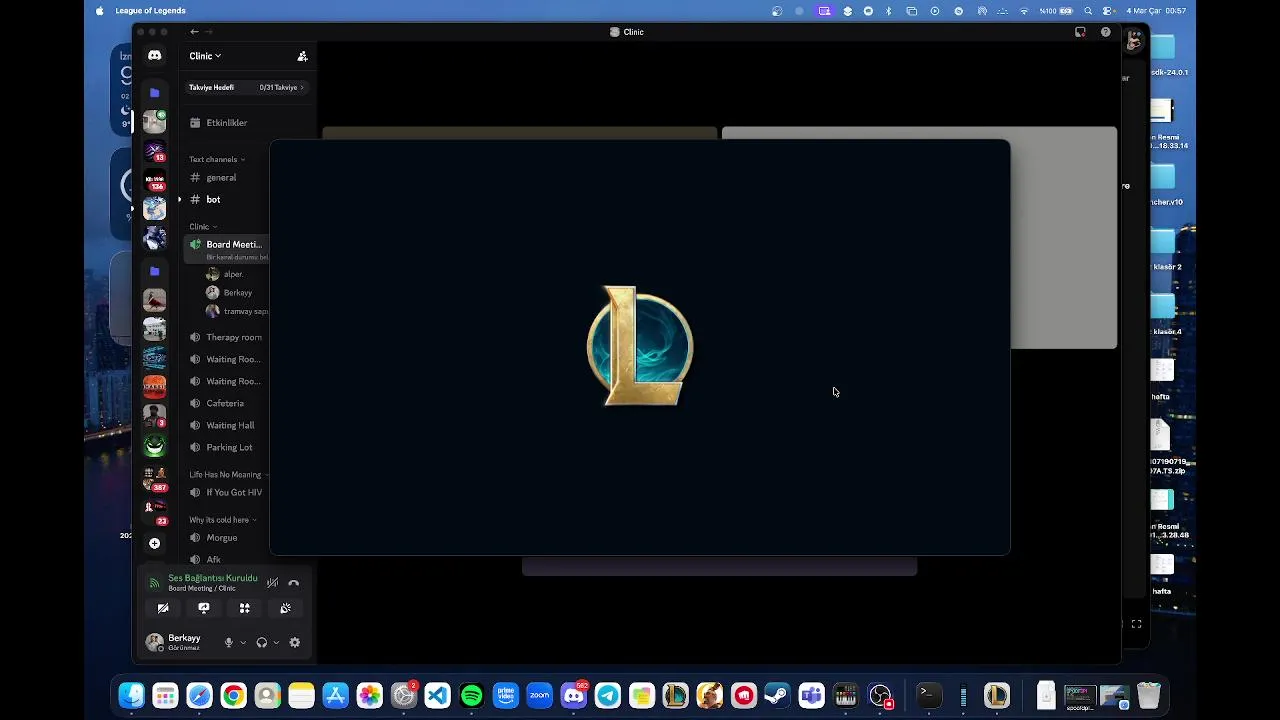Open Control Center in menu bar

point(1107,11)
